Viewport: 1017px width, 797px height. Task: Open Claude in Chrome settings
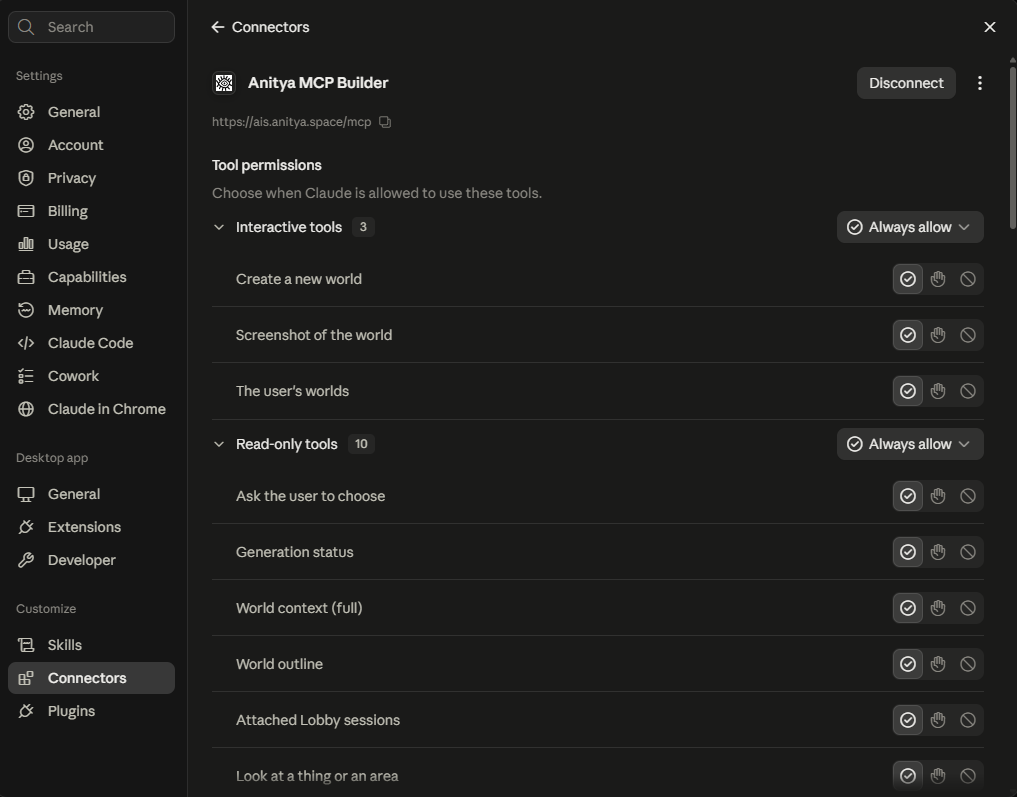91,409
